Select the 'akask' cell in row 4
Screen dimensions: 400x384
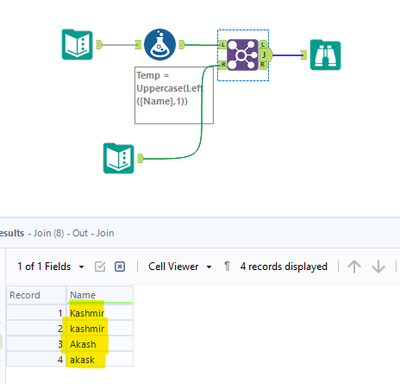click(x=100, y=360)
